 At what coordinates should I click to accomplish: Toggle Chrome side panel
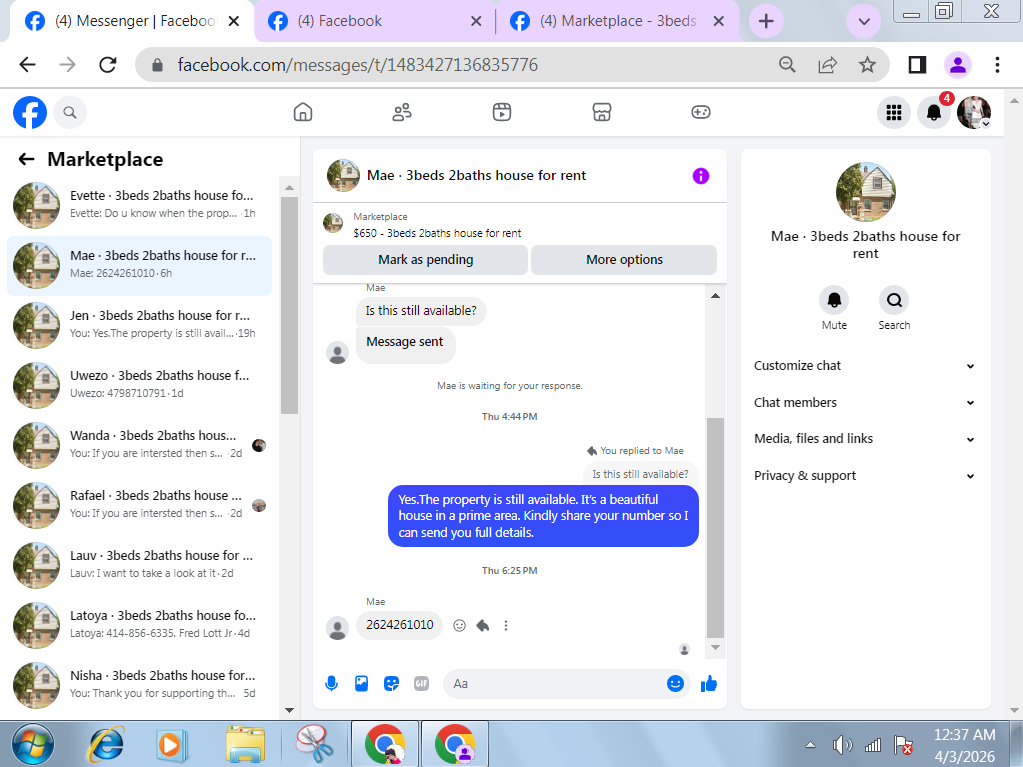point(917,65)
